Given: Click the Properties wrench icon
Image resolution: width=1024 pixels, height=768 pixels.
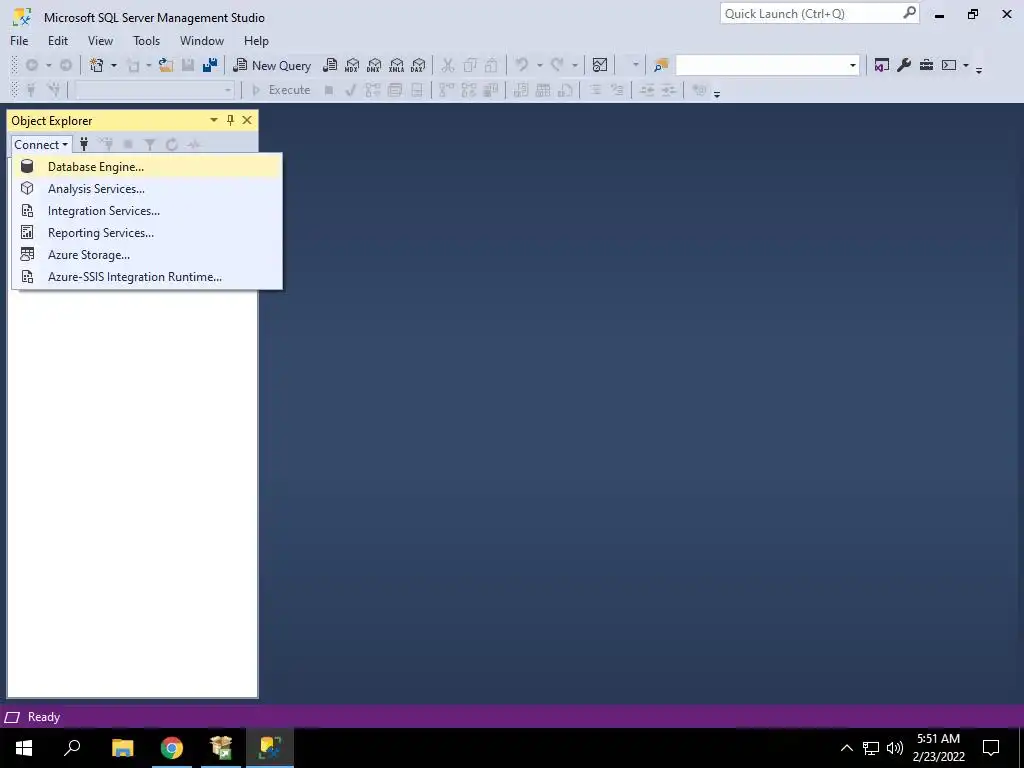Looking at the screenshot, I should coord(904,65).
